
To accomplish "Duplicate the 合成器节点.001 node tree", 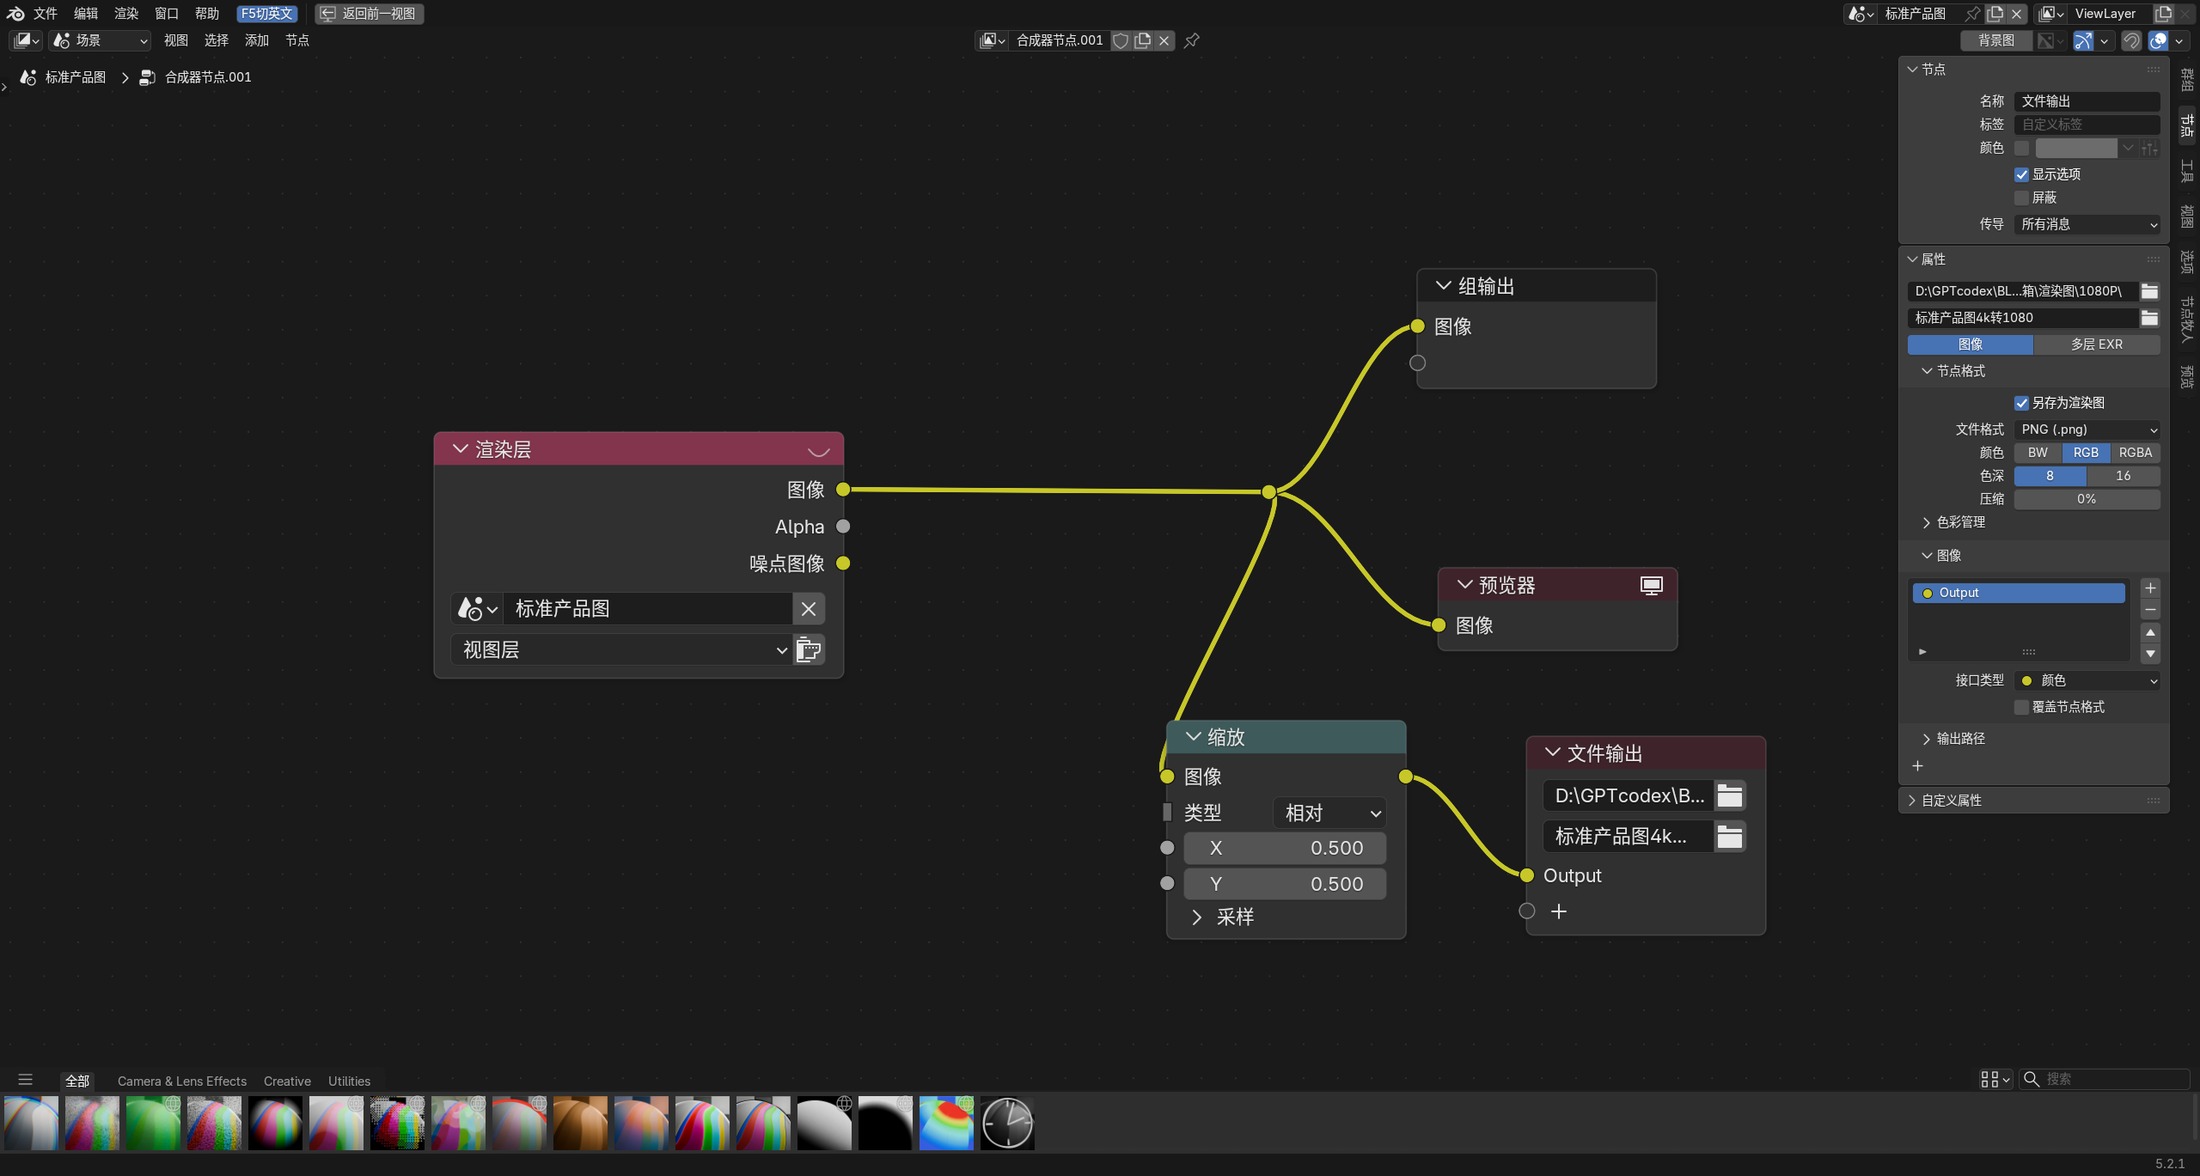I will click(1143, 40).
